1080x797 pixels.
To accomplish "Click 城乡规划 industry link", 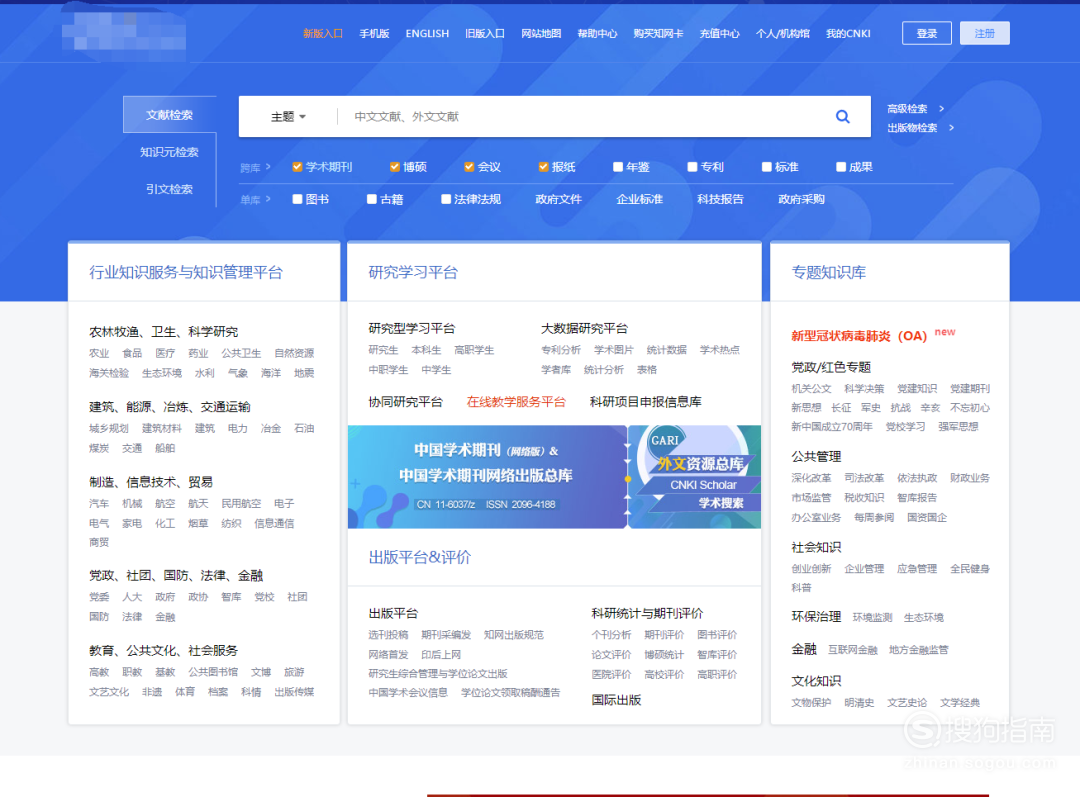I will (109, 428).
